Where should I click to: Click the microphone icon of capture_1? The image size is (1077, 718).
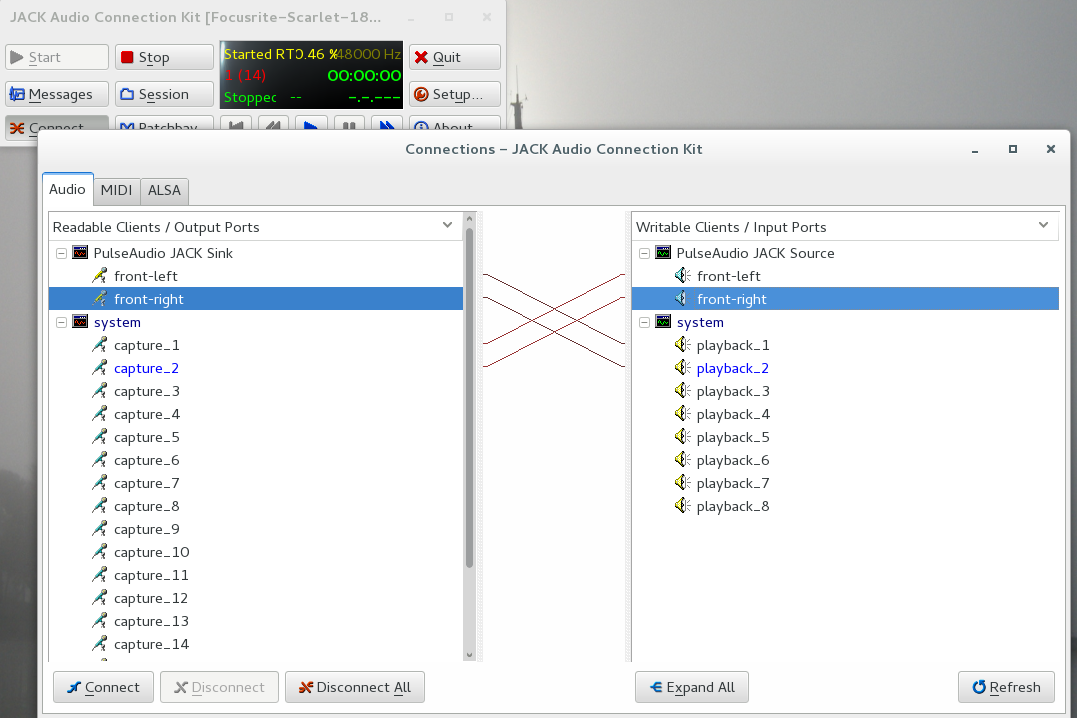[x=100, y=345]
